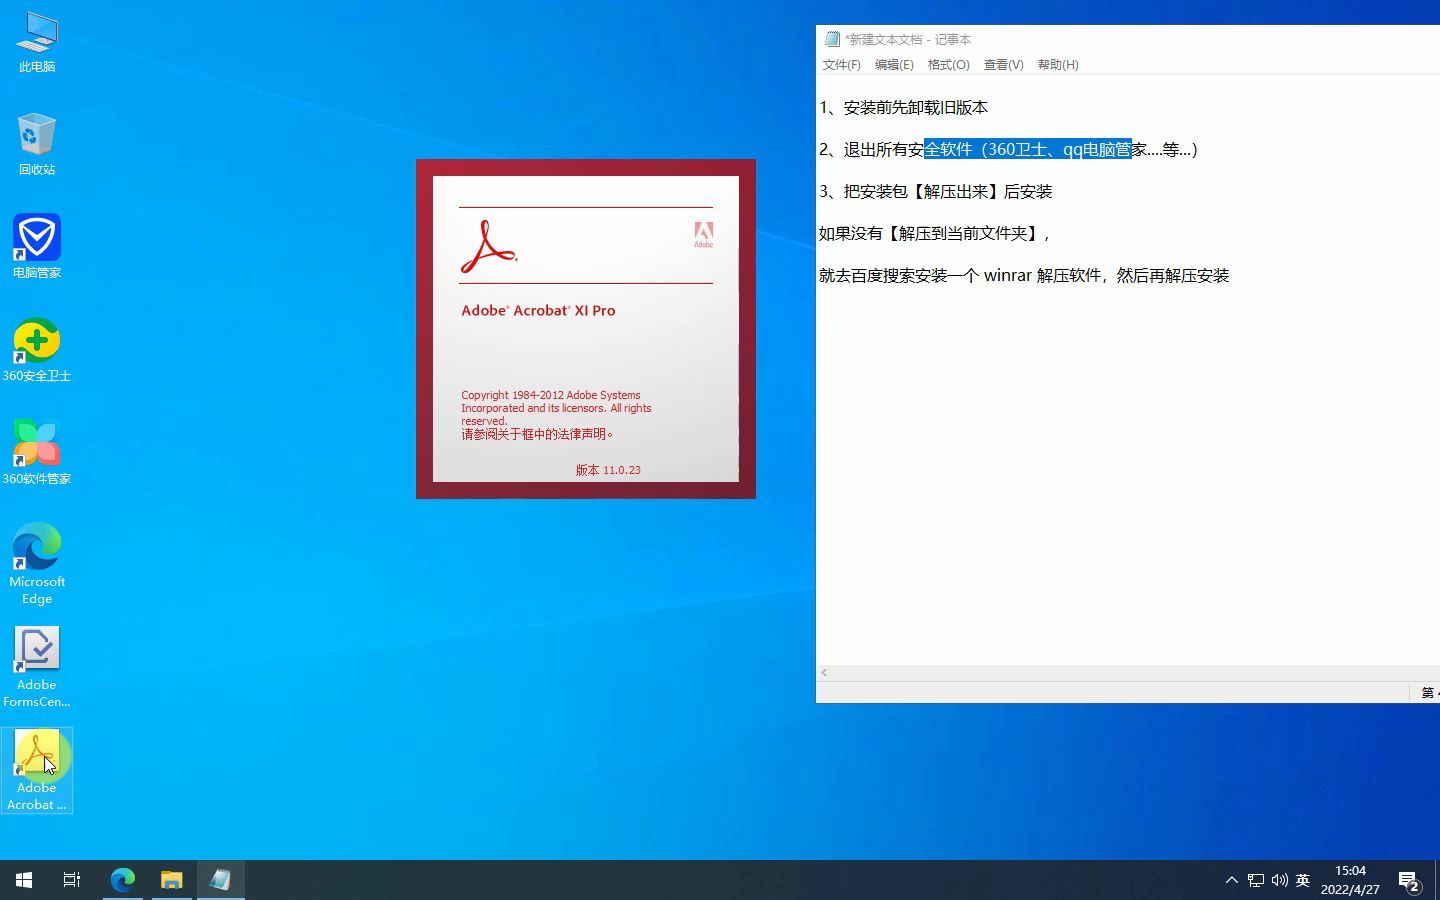Click the 请参阅关于框中的法律声明 line

pyautogui.click(x=537, y=434)
